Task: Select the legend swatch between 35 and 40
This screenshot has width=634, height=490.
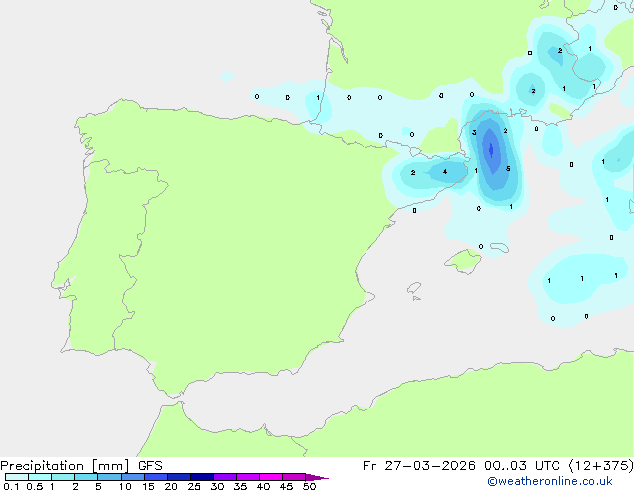Action: point(248,477)
